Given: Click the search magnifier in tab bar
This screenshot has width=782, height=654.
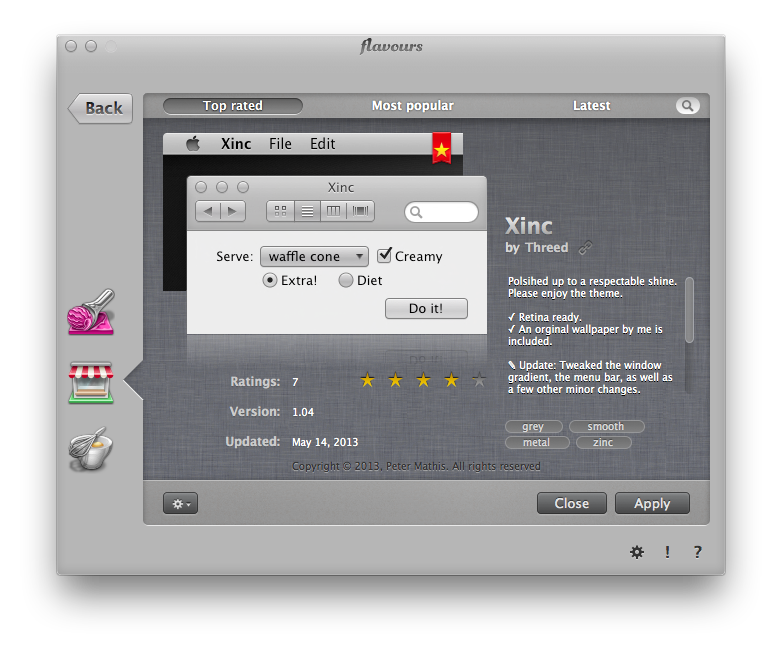Looking at the screenshot, I should coord(688,106).
